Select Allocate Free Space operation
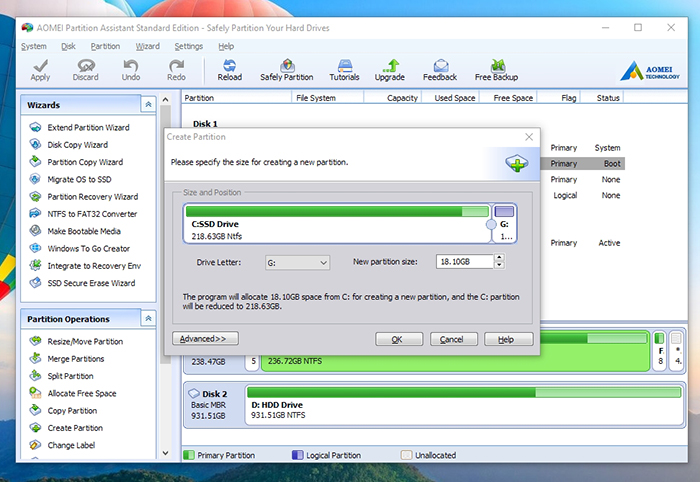This screenshot has width=700, height=482. click(82, 393)
